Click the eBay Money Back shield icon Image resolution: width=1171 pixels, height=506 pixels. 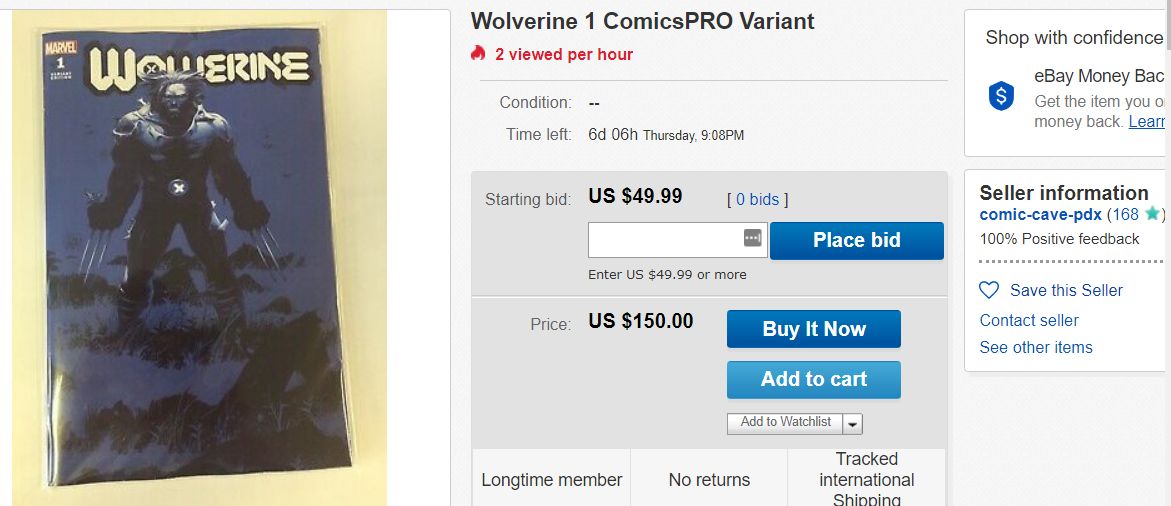[x=1001, y=96]
